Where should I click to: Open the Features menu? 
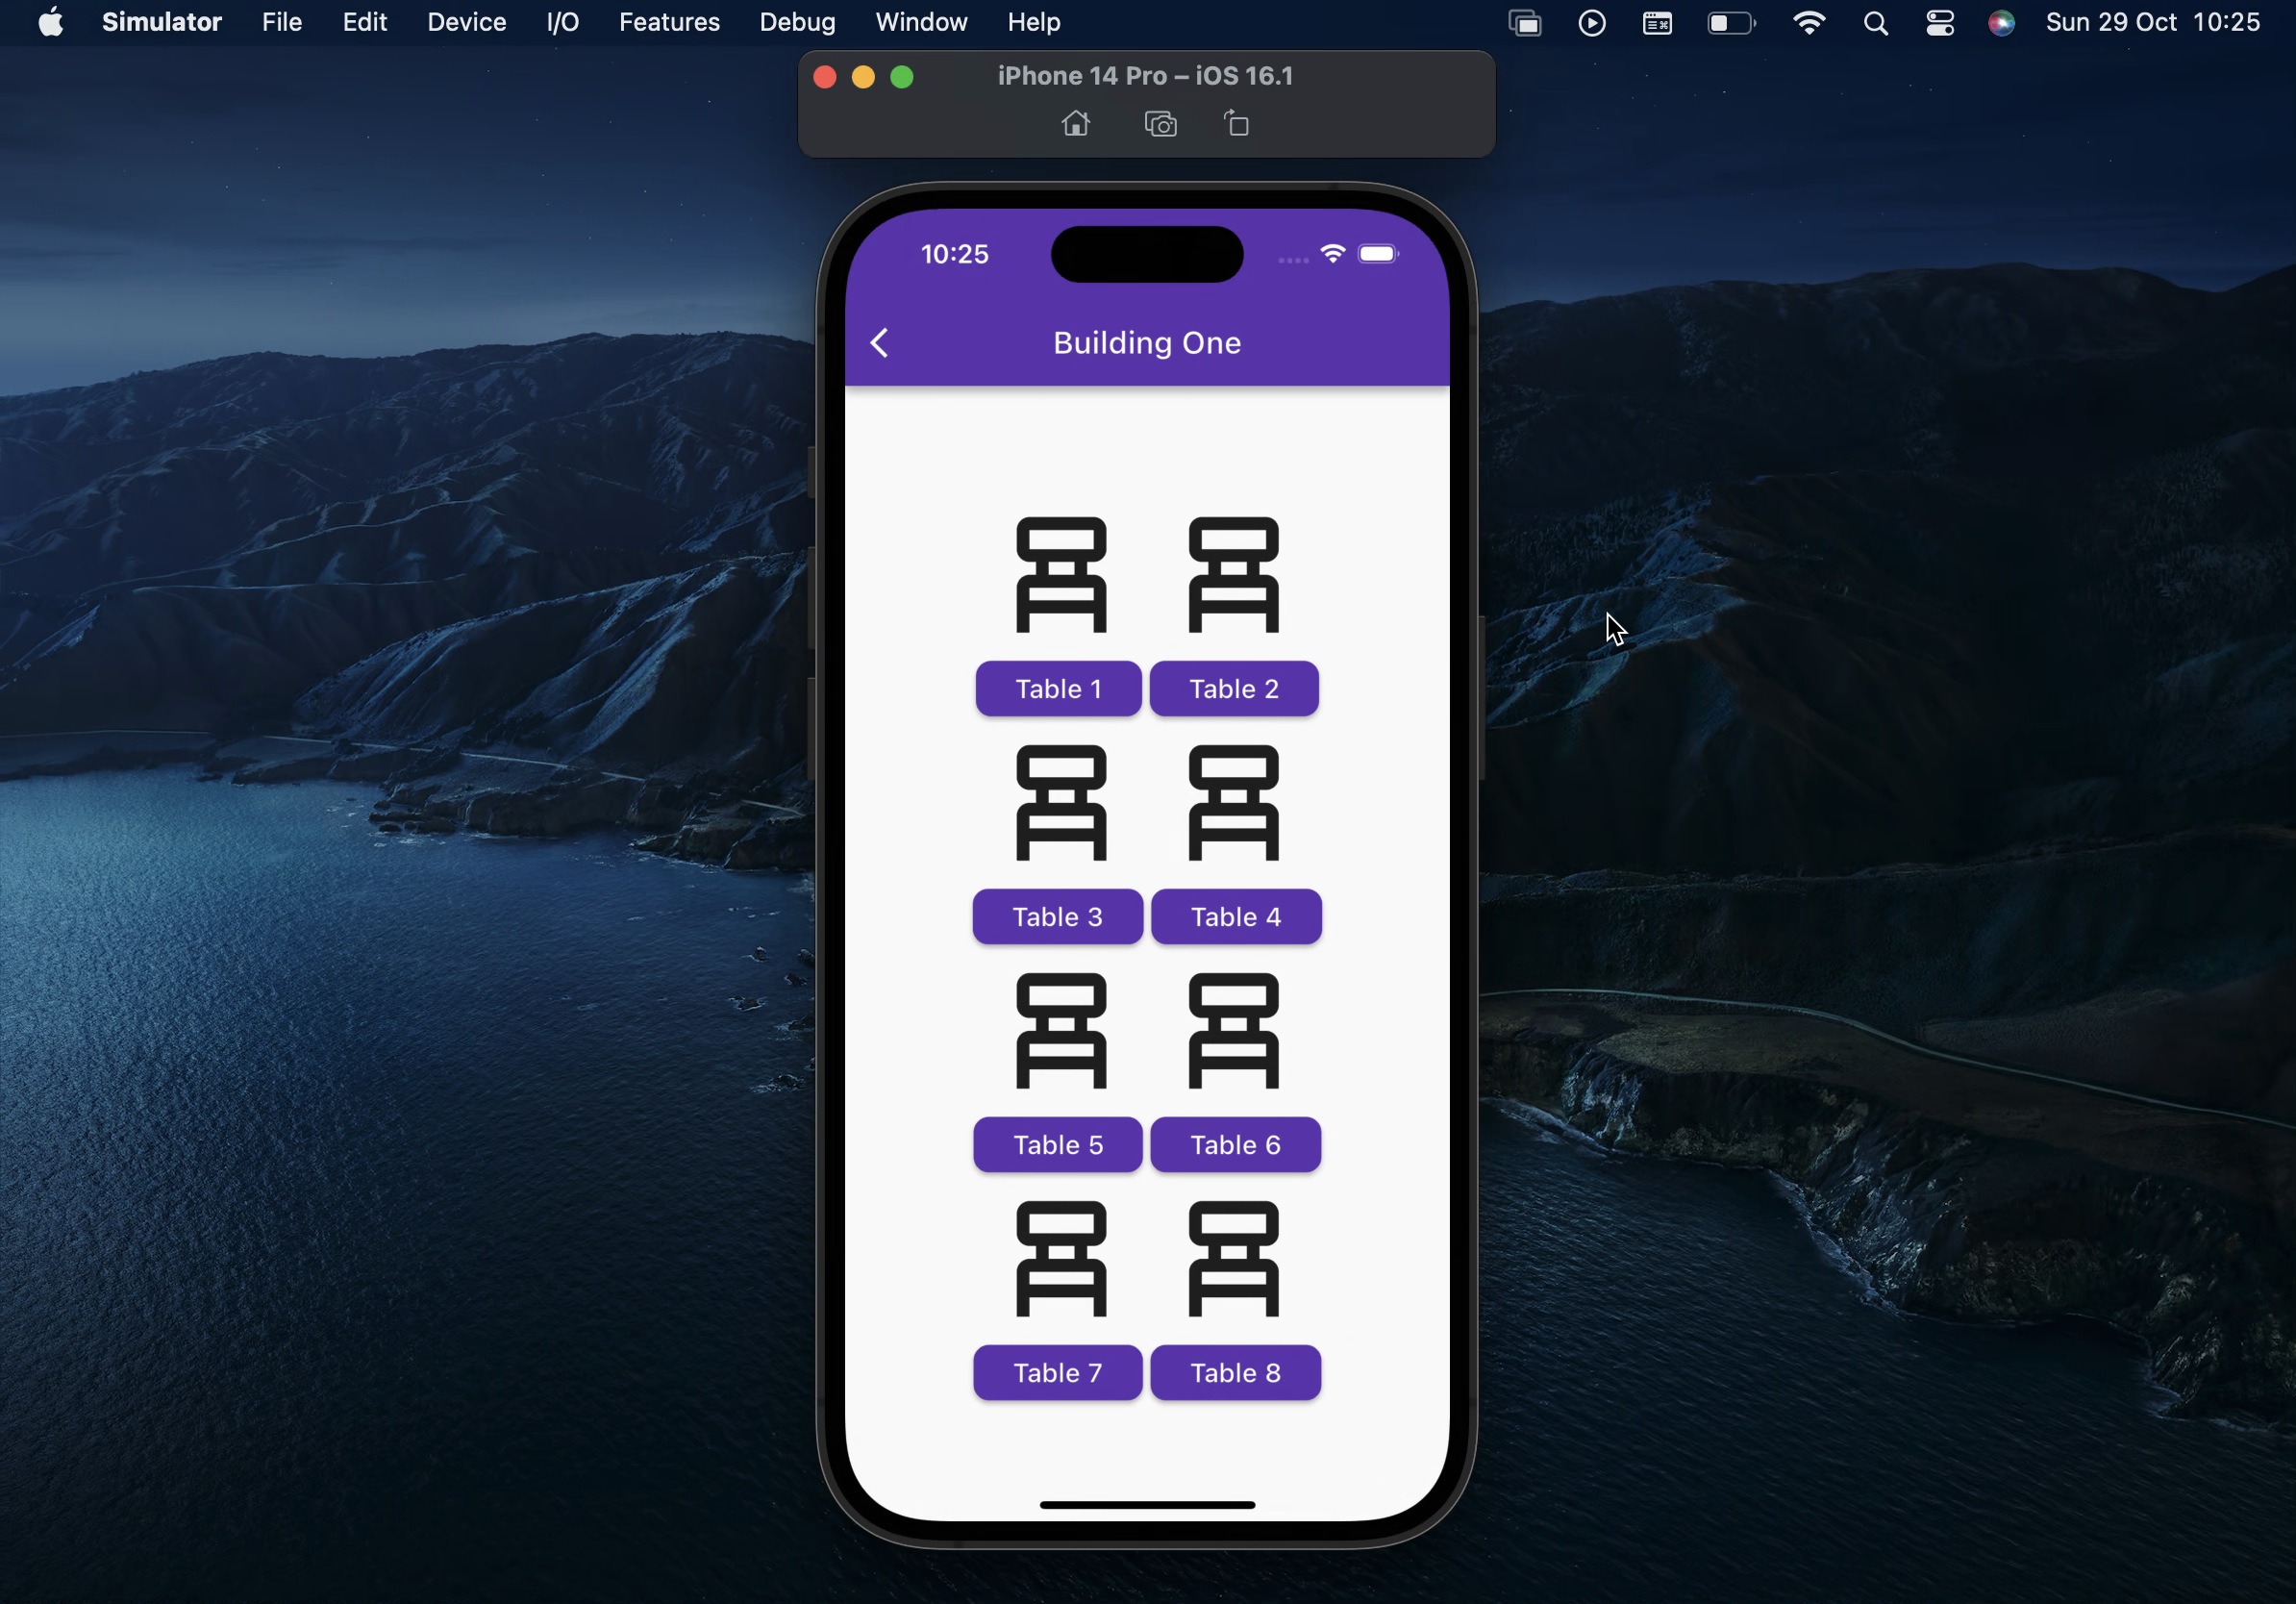(669, 22)
